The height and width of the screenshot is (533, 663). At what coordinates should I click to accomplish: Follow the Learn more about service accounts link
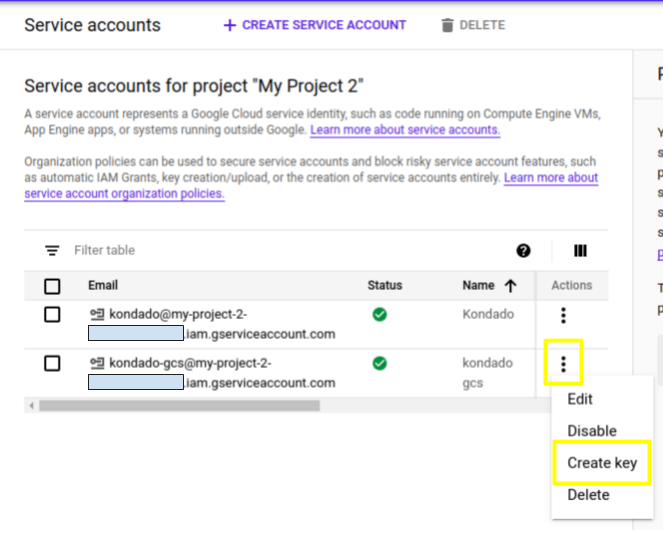[x=405, y=131]
